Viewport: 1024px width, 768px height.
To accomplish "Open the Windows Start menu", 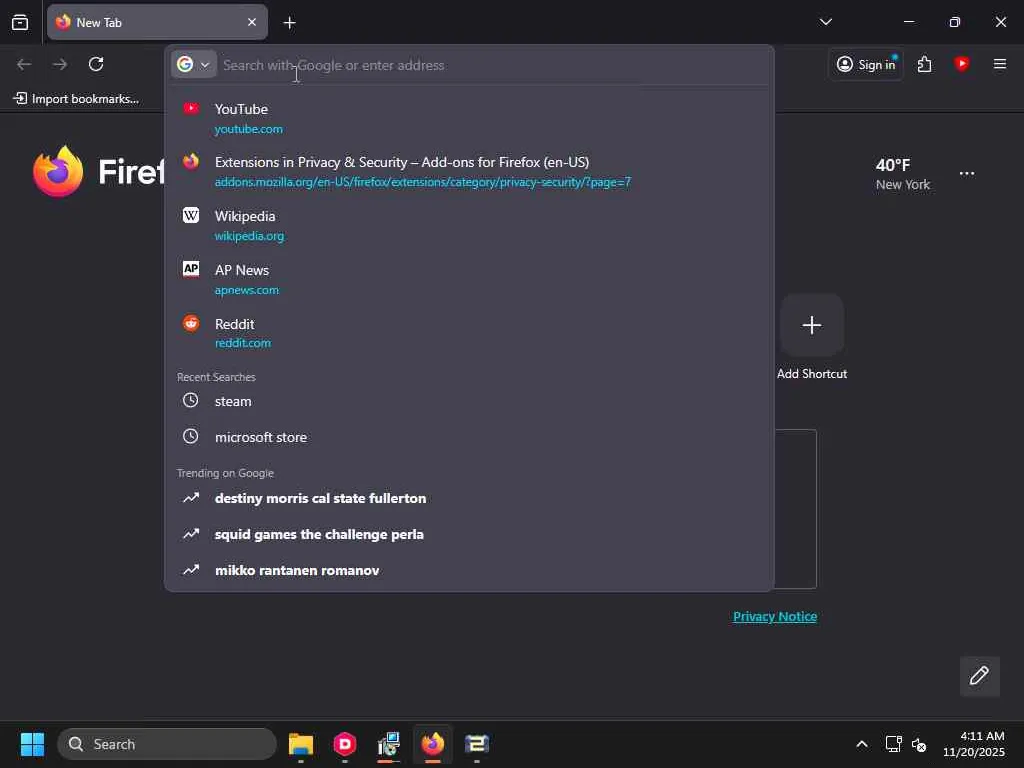I will [32, 744].
